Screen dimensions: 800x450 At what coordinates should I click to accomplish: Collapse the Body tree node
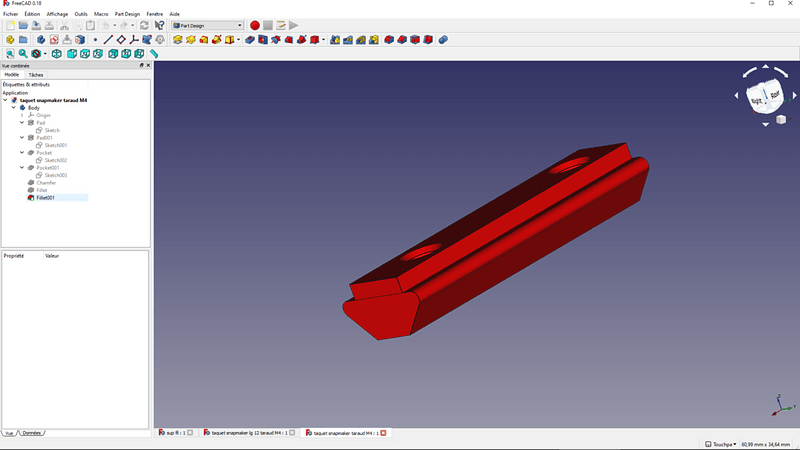coord(14,108)
